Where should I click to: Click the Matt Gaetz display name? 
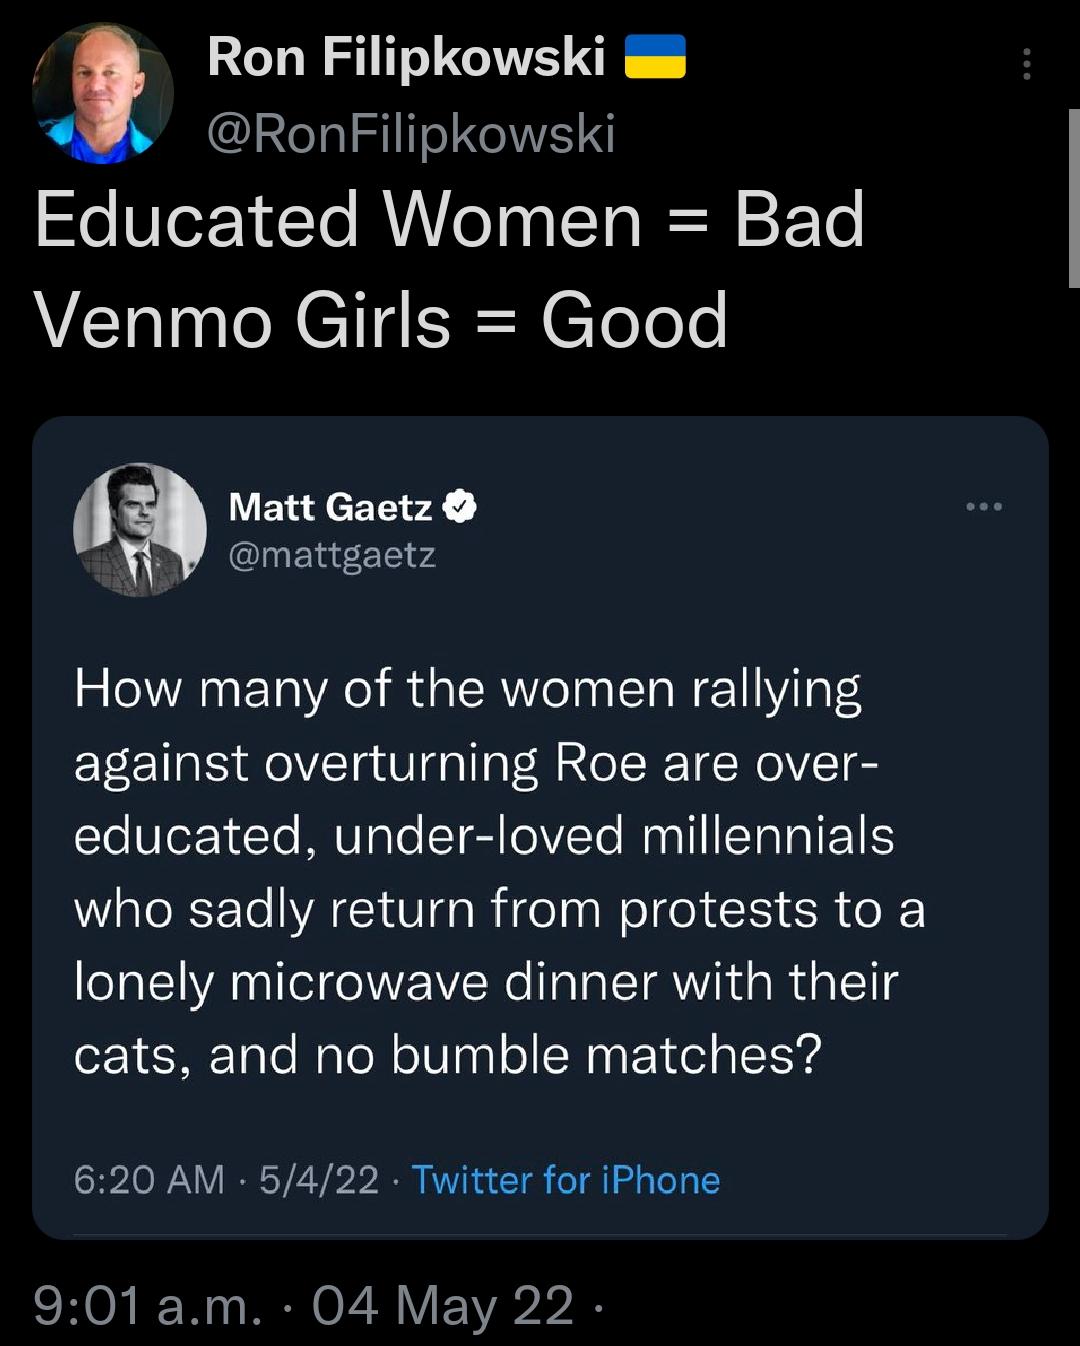click(328, 506)
